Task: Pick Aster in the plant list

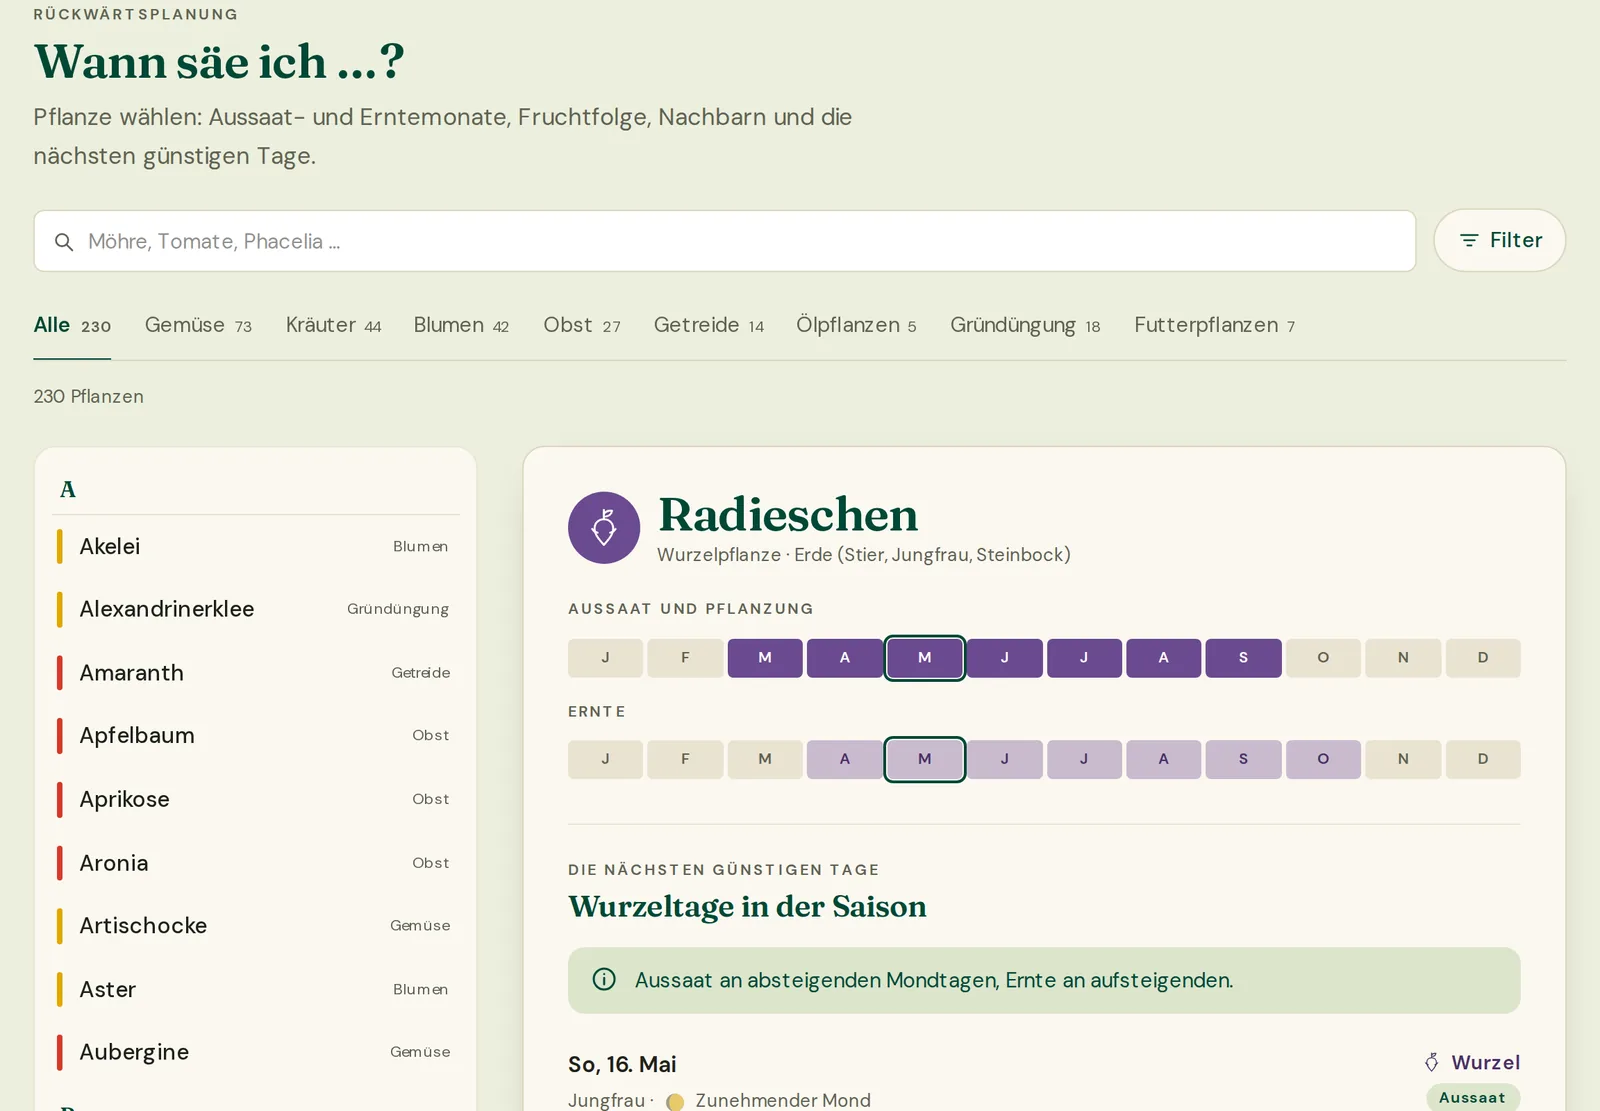Action: (x=255, y=989)
